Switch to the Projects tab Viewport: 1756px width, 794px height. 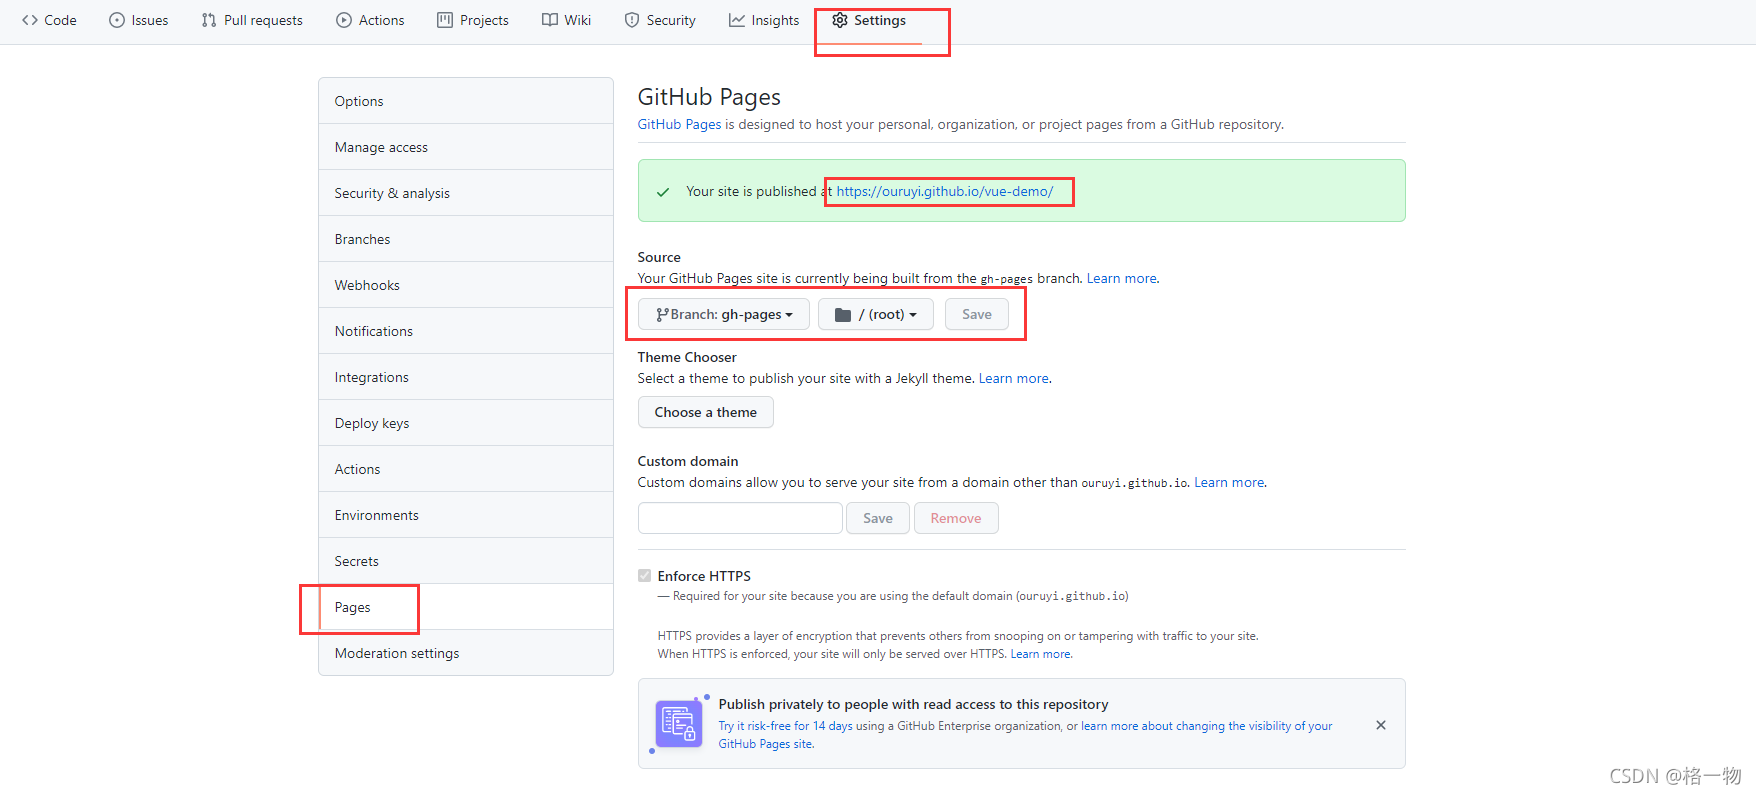point(472,20)
